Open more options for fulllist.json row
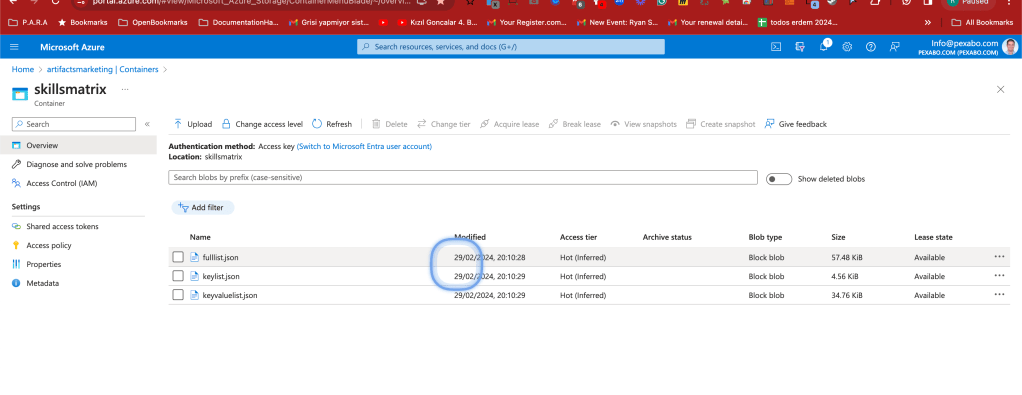This screenshot has width=1022, height=395. pos(999,257)
